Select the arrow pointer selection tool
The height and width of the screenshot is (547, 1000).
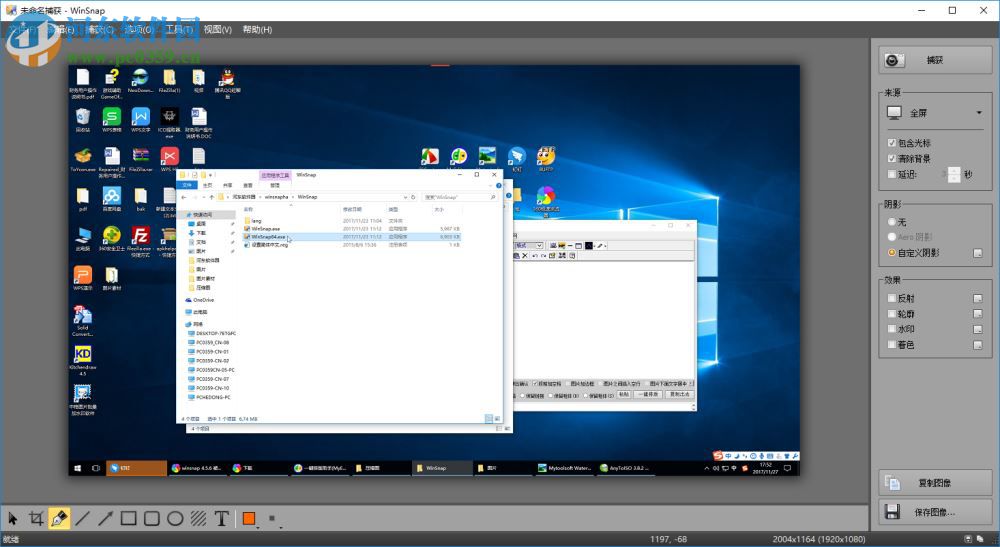pyautogui.click(x=13, y=519)
